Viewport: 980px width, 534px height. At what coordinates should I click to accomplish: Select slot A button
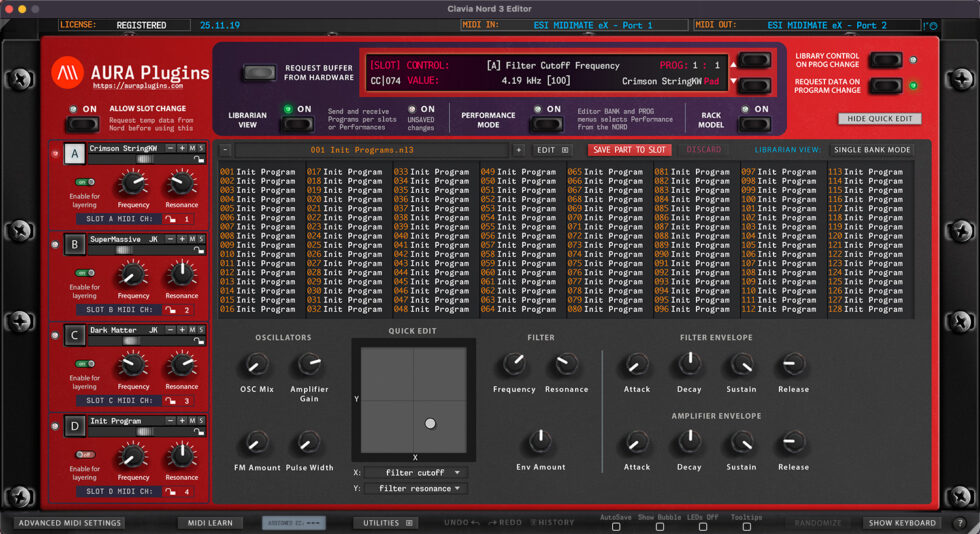[x=74, y=154]
